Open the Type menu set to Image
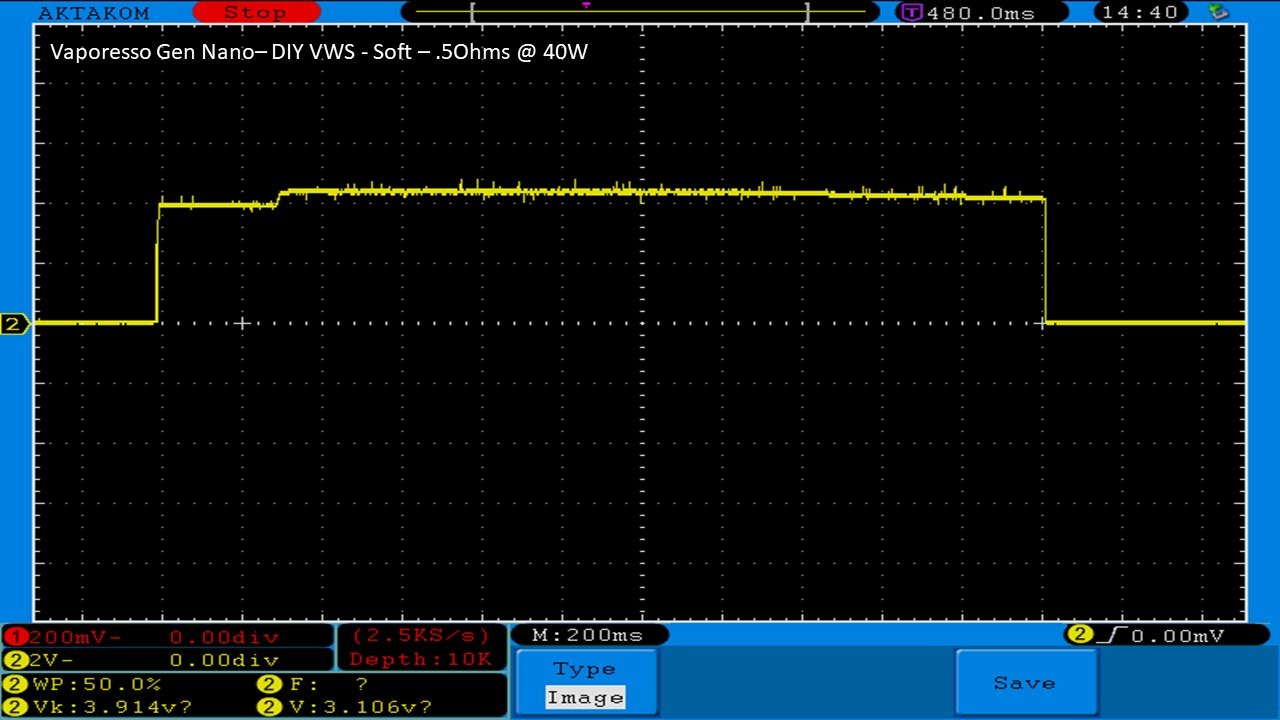Screen dimensions: 1280x720 [x=586, y=683]
